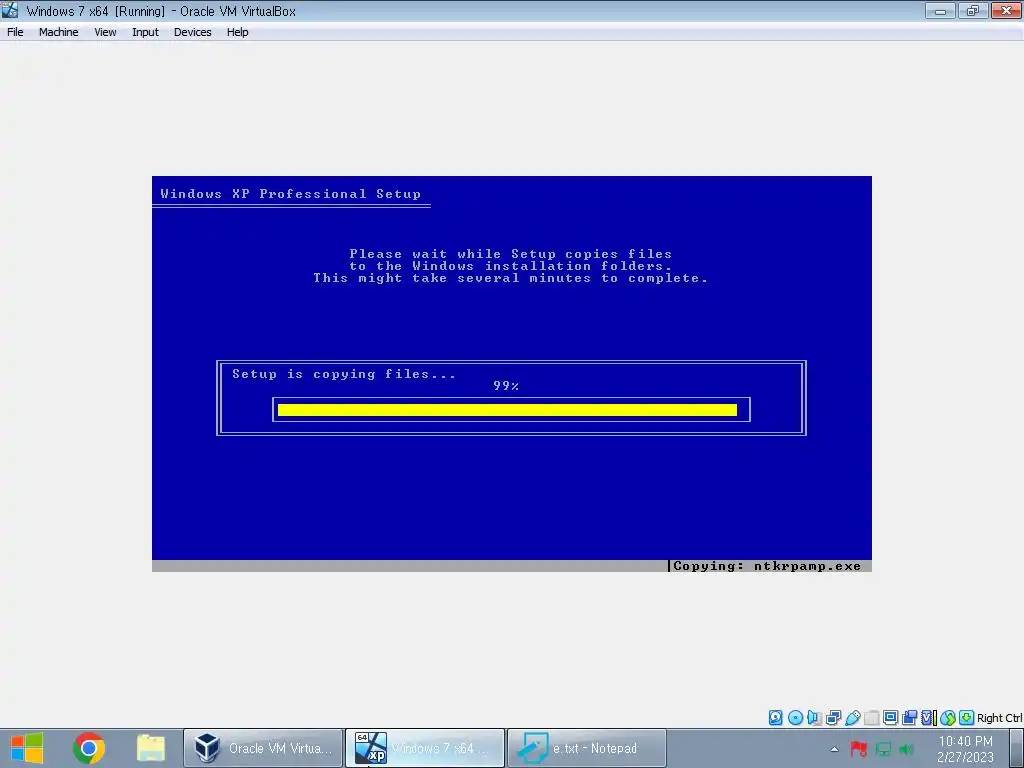Minimize the VirtualBox VM window
This screenshot has height=768, width=1024.
pos(940,10)
